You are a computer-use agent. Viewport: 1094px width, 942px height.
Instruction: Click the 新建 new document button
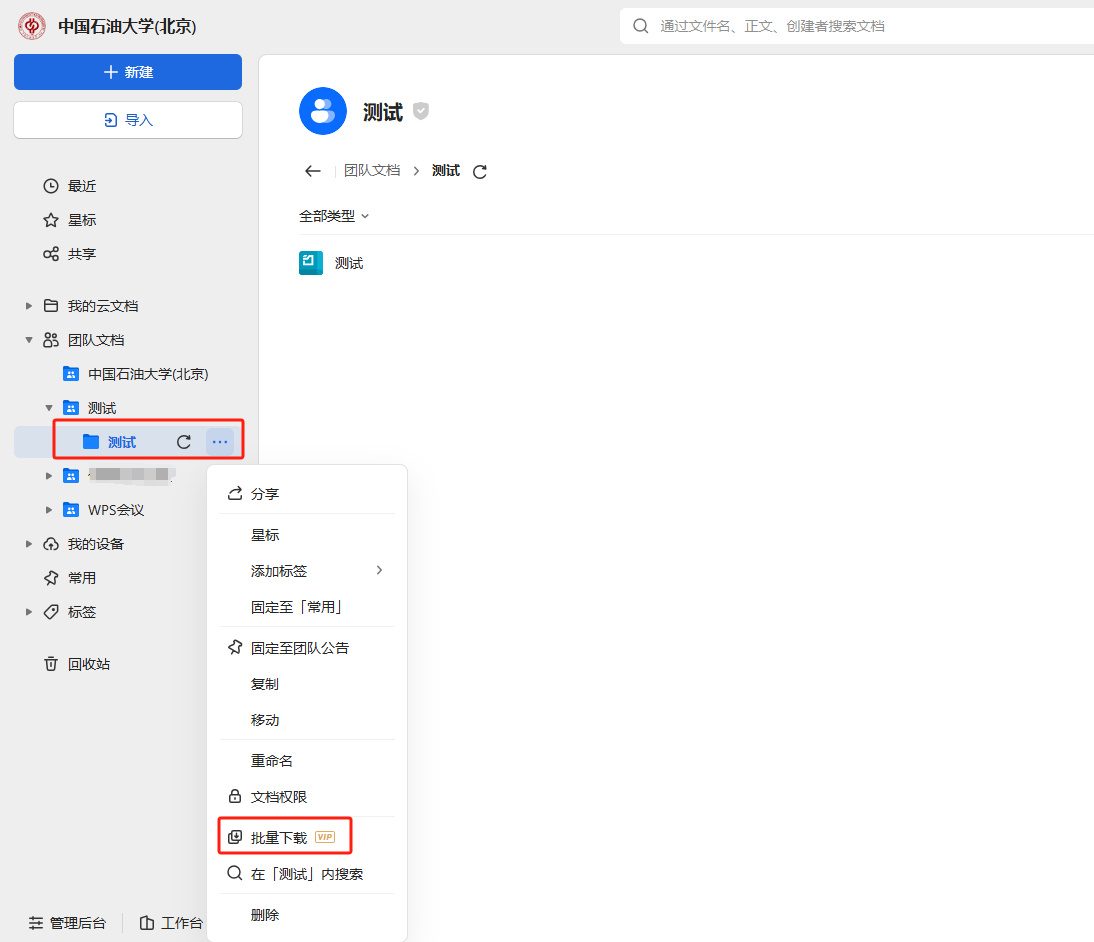coord(128,72)
